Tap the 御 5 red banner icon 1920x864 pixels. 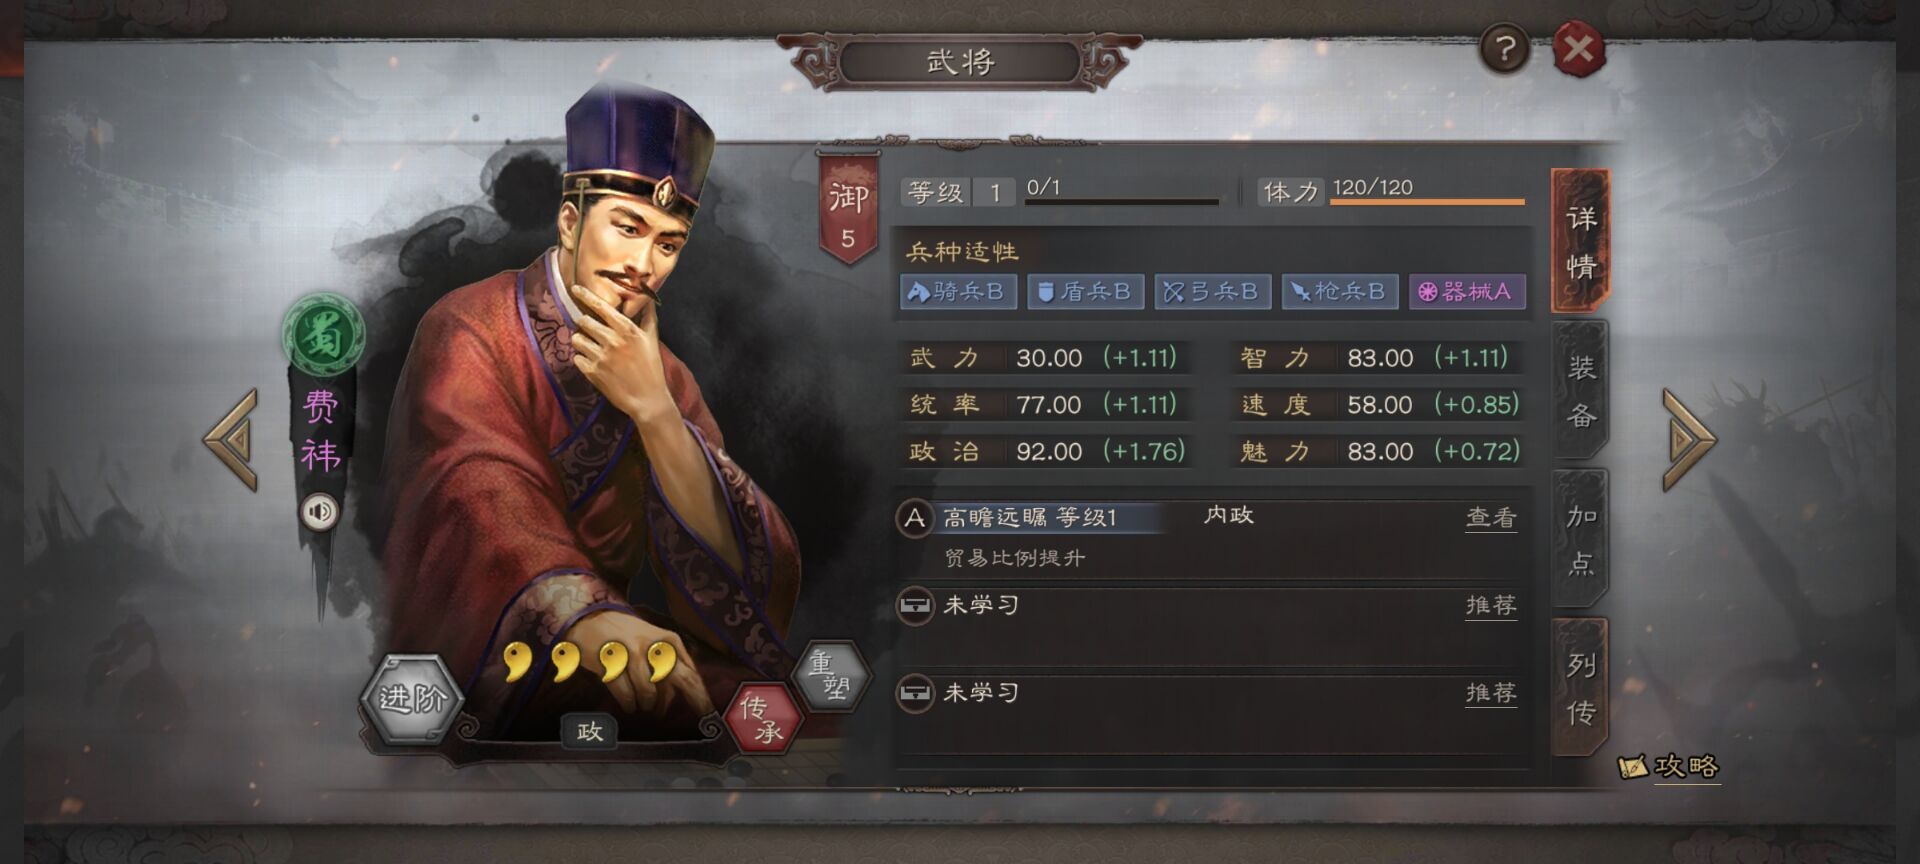click(x=848, y=209)
